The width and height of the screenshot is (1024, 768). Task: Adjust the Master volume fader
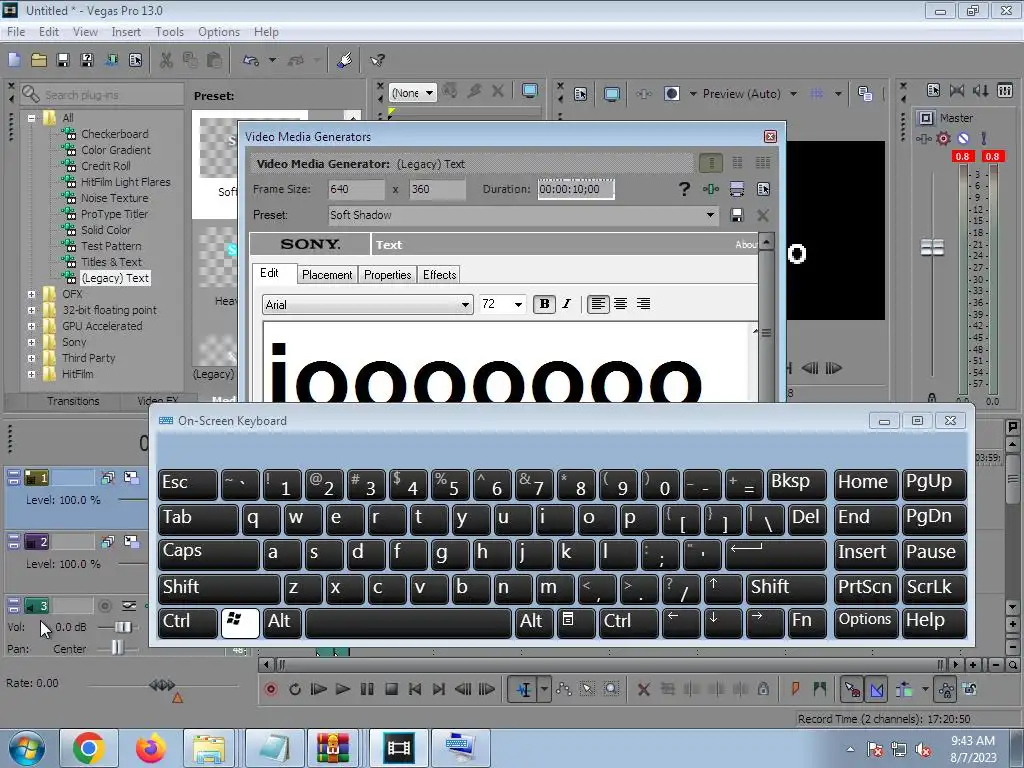pos(932,248)
